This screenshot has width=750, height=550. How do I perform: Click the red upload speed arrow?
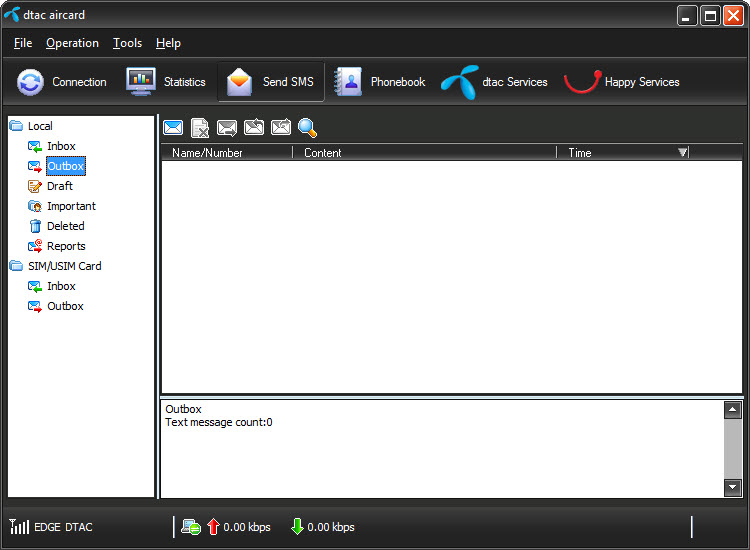tap(213, 527)
